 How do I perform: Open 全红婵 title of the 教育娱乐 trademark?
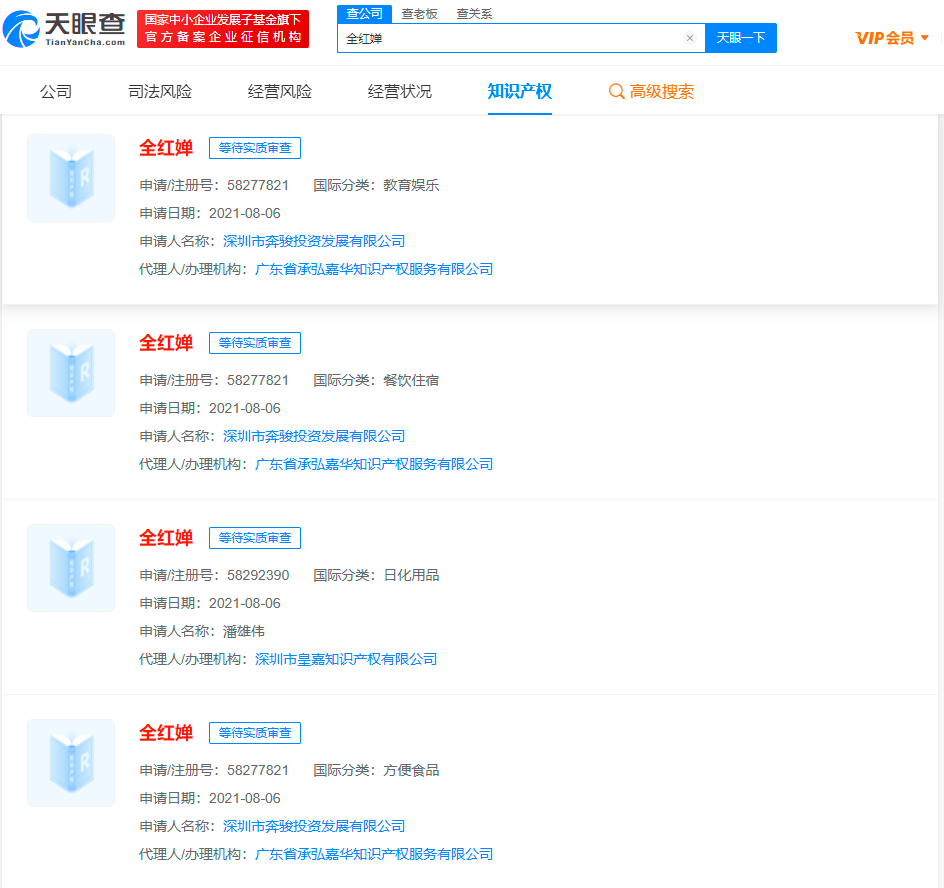pyautogui.click(x=166, y=148)
